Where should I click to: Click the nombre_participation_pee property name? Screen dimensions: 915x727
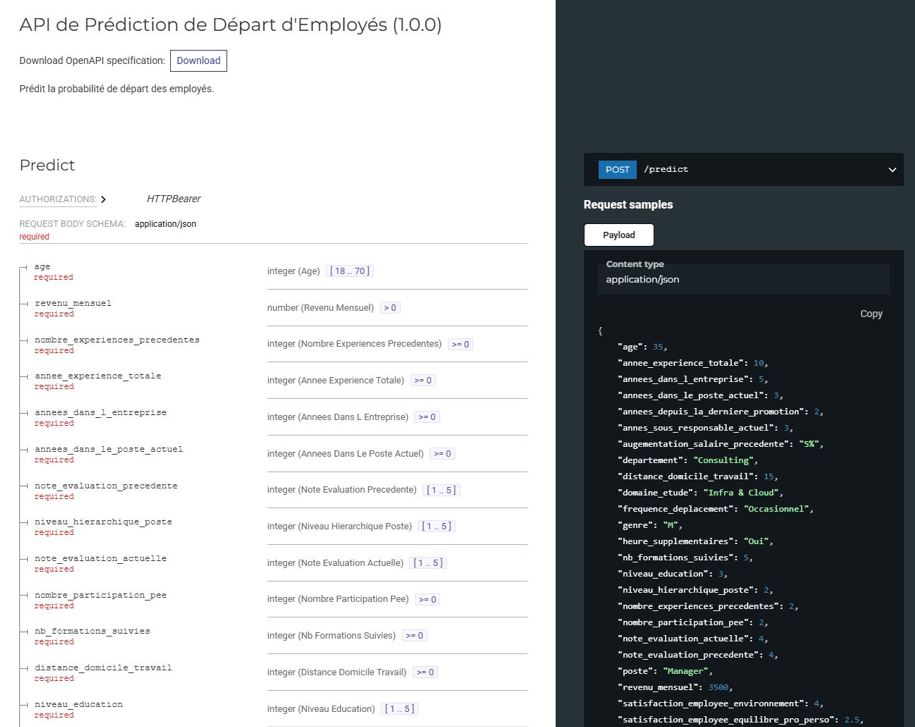100,595
